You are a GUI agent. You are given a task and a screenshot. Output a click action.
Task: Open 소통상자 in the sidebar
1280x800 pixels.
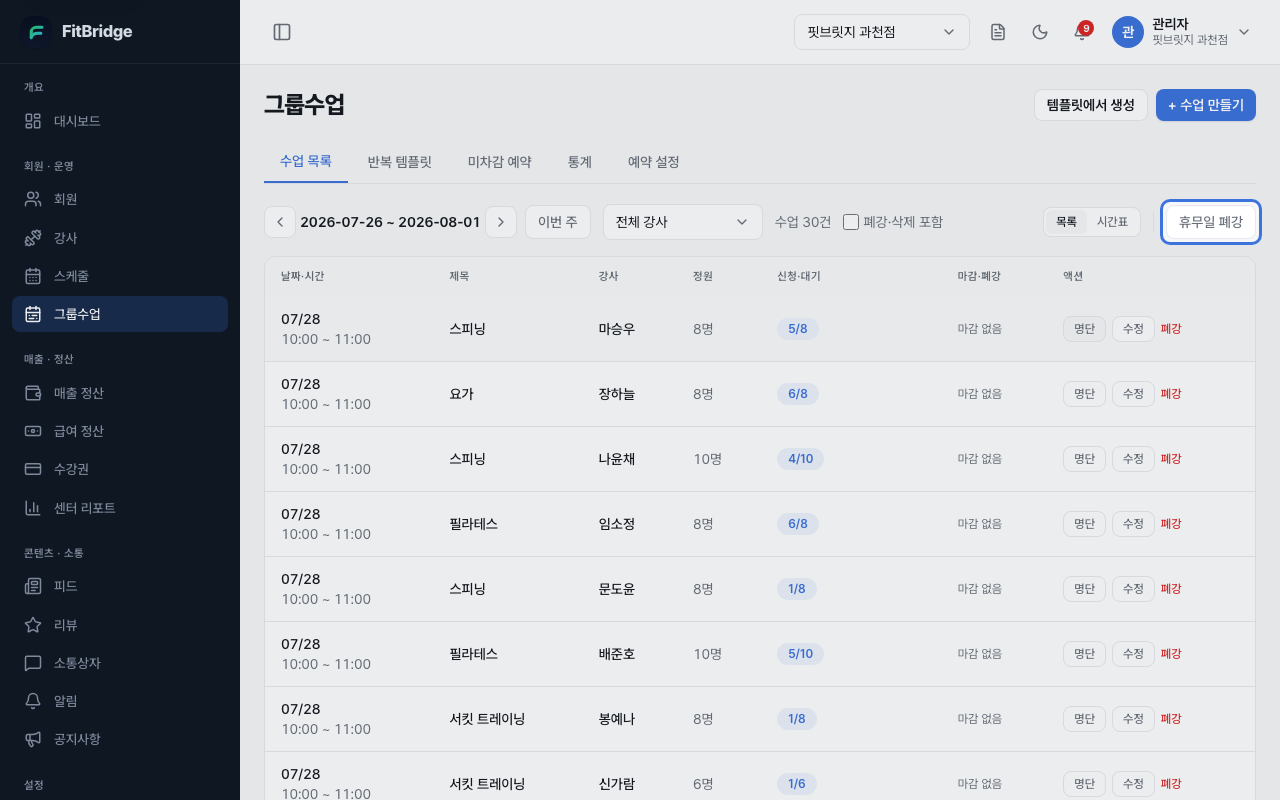[120, 663]
